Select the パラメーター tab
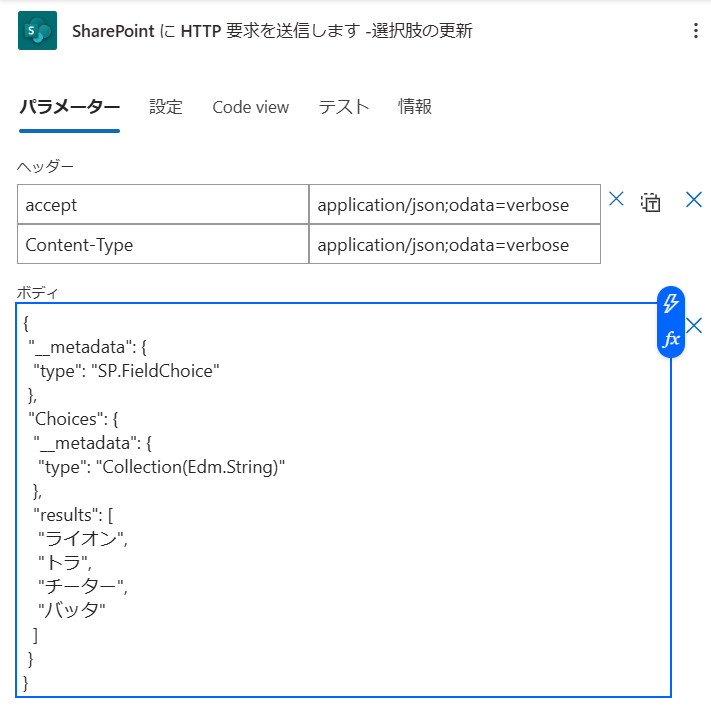 point(69,107)
